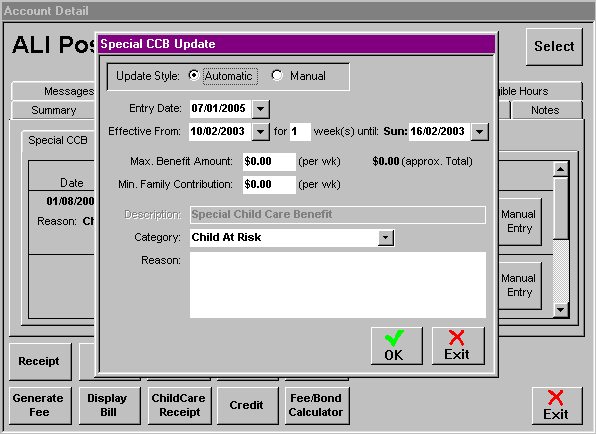Click the Select button

[554, 47]
